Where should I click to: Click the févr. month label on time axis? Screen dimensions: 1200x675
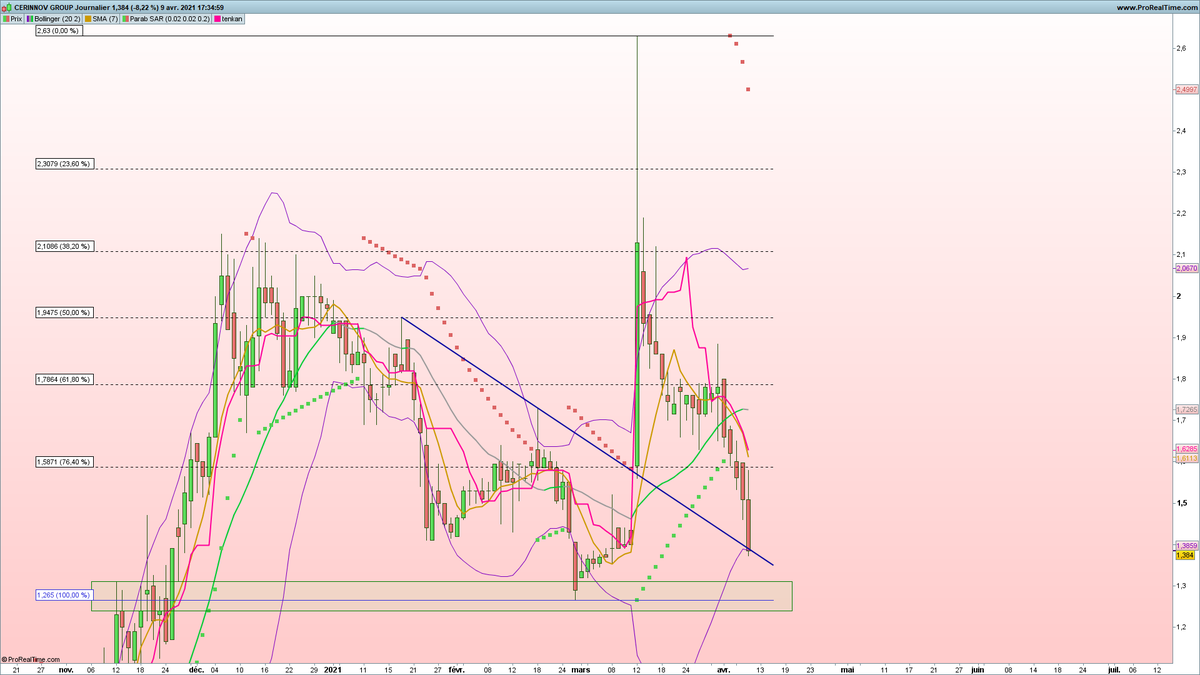pyautogui.click(x=457, y=668)
